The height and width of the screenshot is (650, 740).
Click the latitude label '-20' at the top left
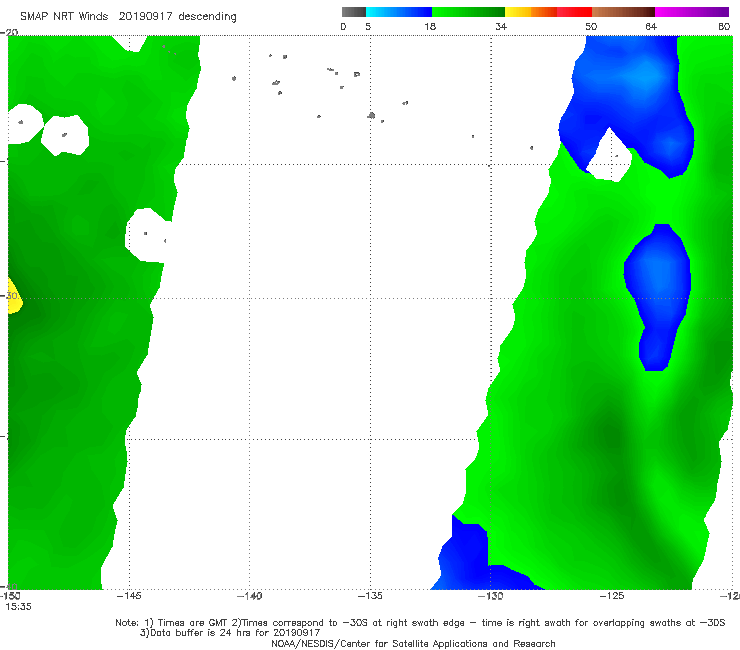pyautogui.click(x=9, y=32)
